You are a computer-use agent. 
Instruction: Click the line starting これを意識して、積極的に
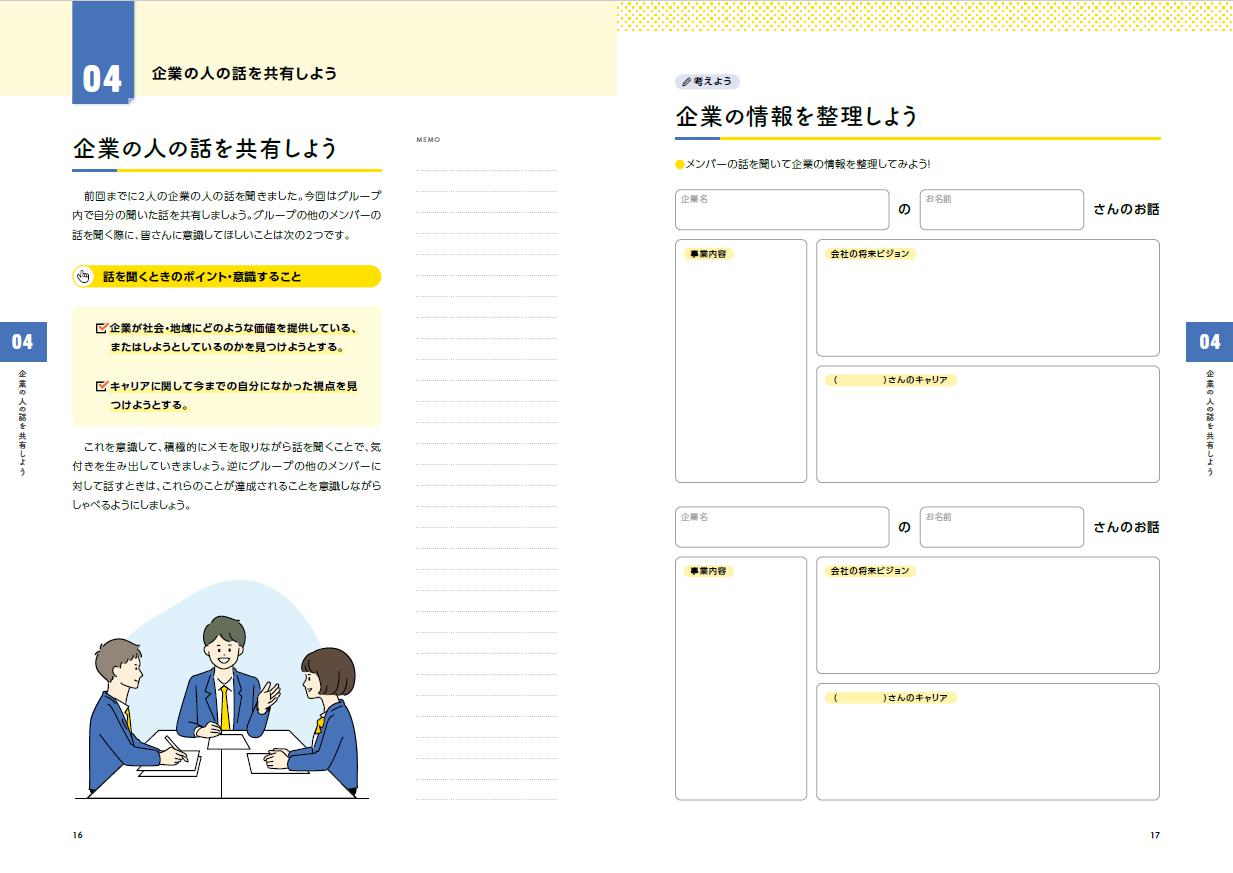pos(233,447)
